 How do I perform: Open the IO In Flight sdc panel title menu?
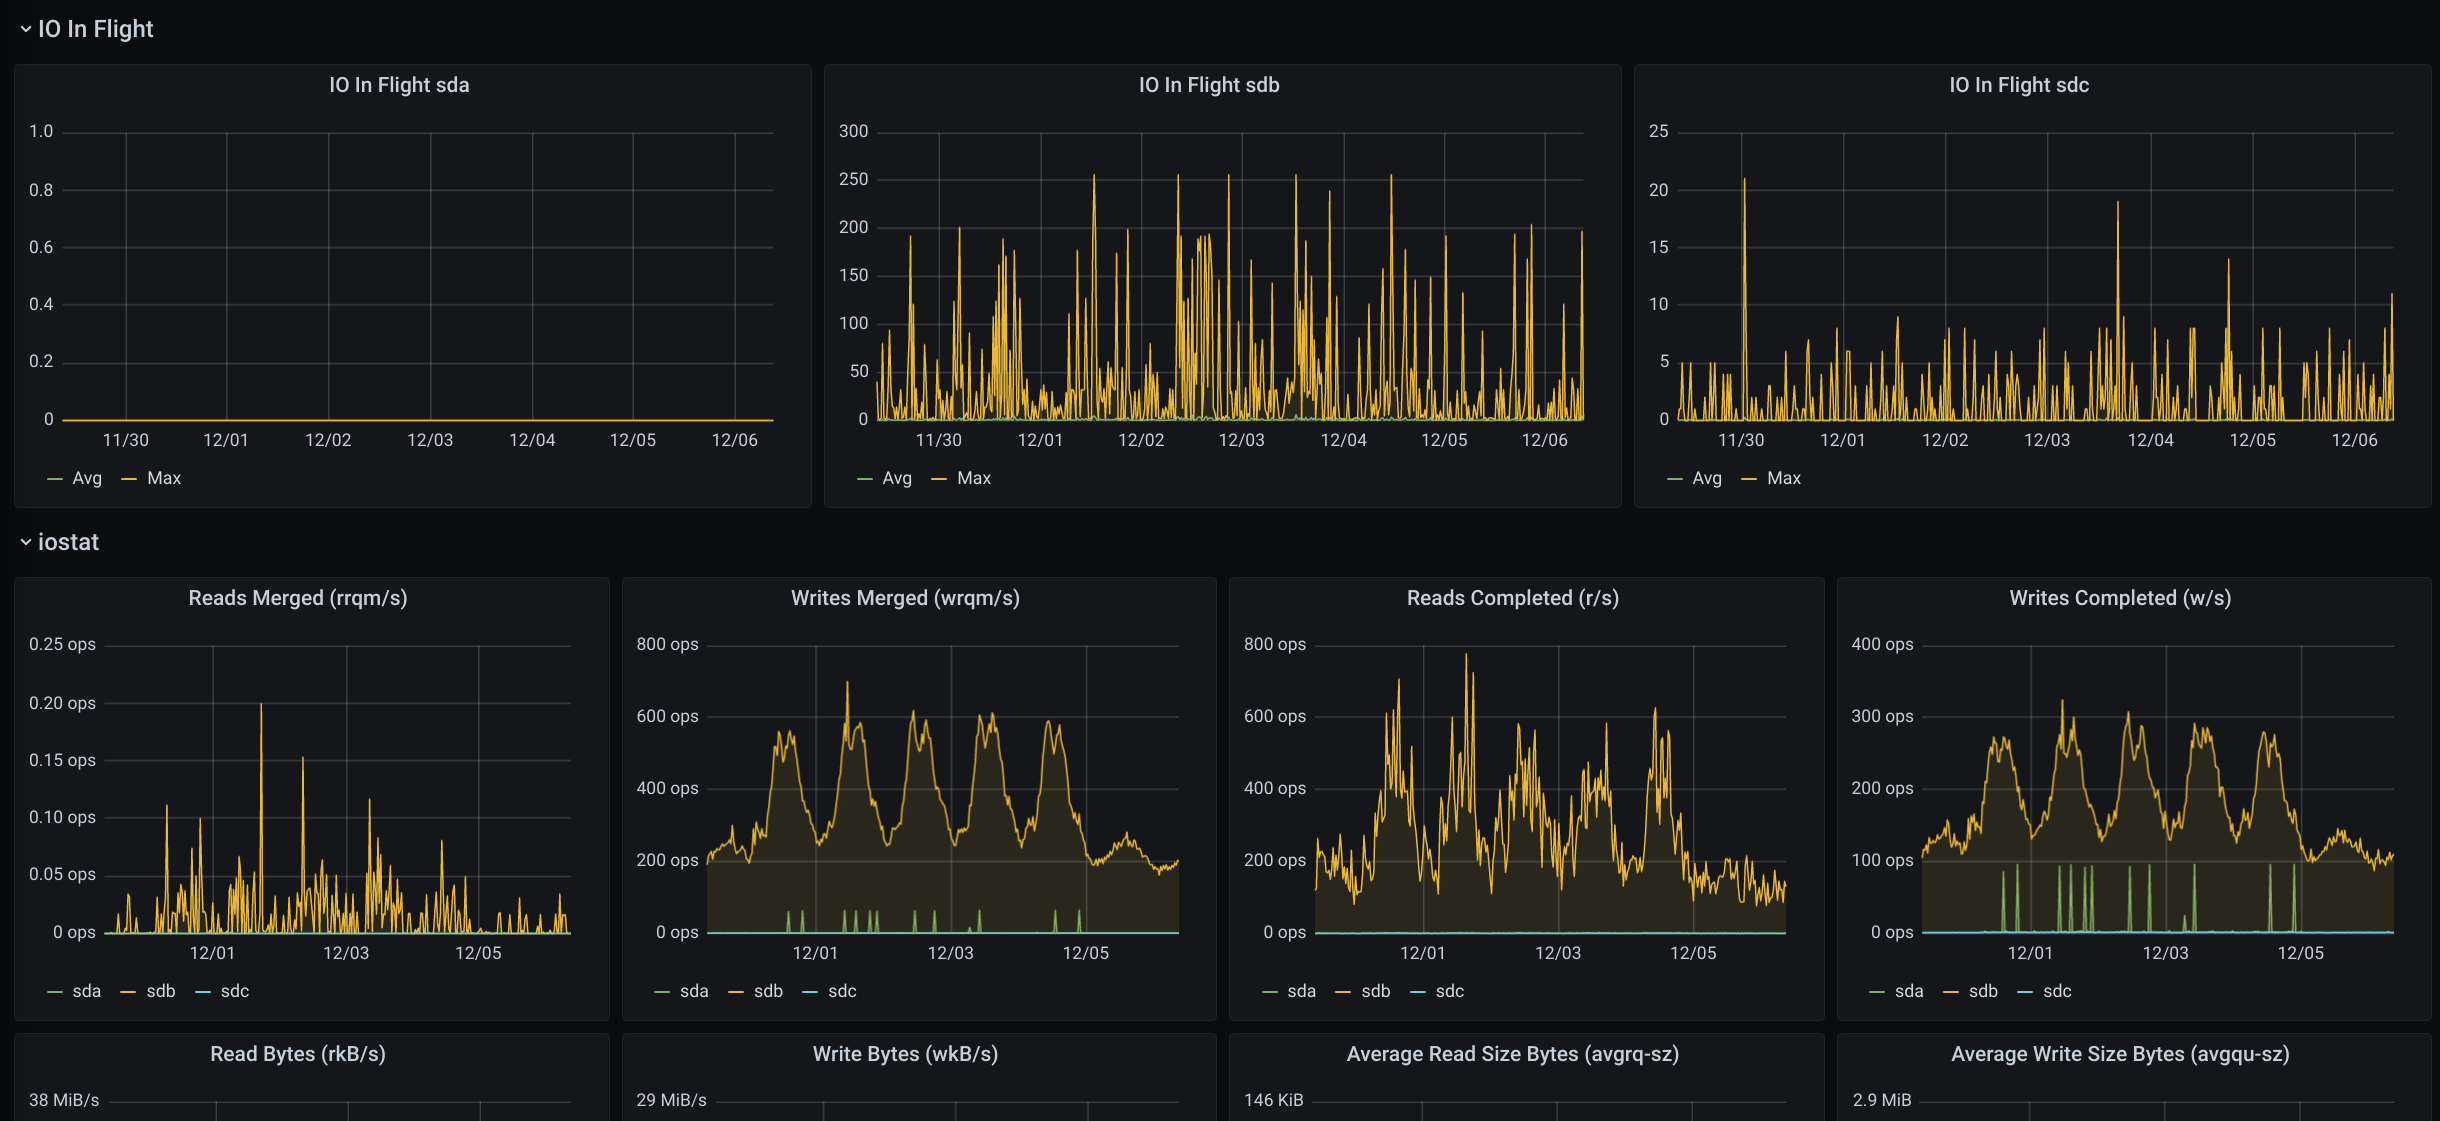tap(2018, 85)
